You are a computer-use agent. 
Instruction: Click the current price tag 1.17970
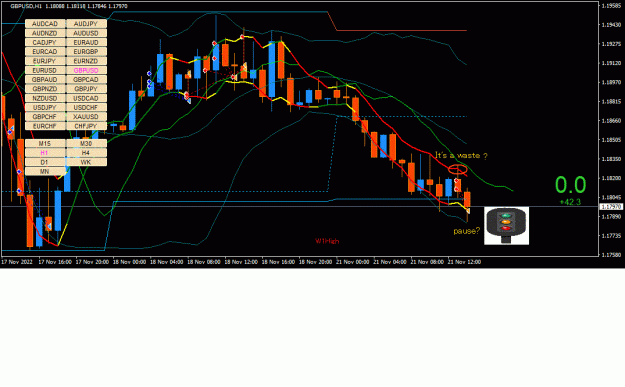tap(611, 207)
